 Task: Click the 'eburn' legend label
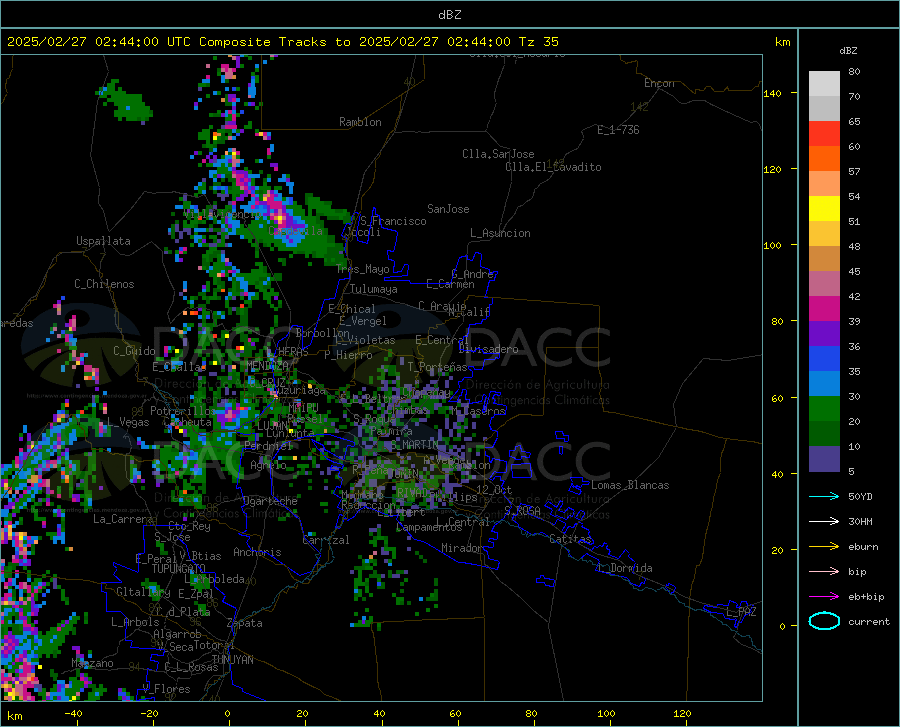(863, 547)
